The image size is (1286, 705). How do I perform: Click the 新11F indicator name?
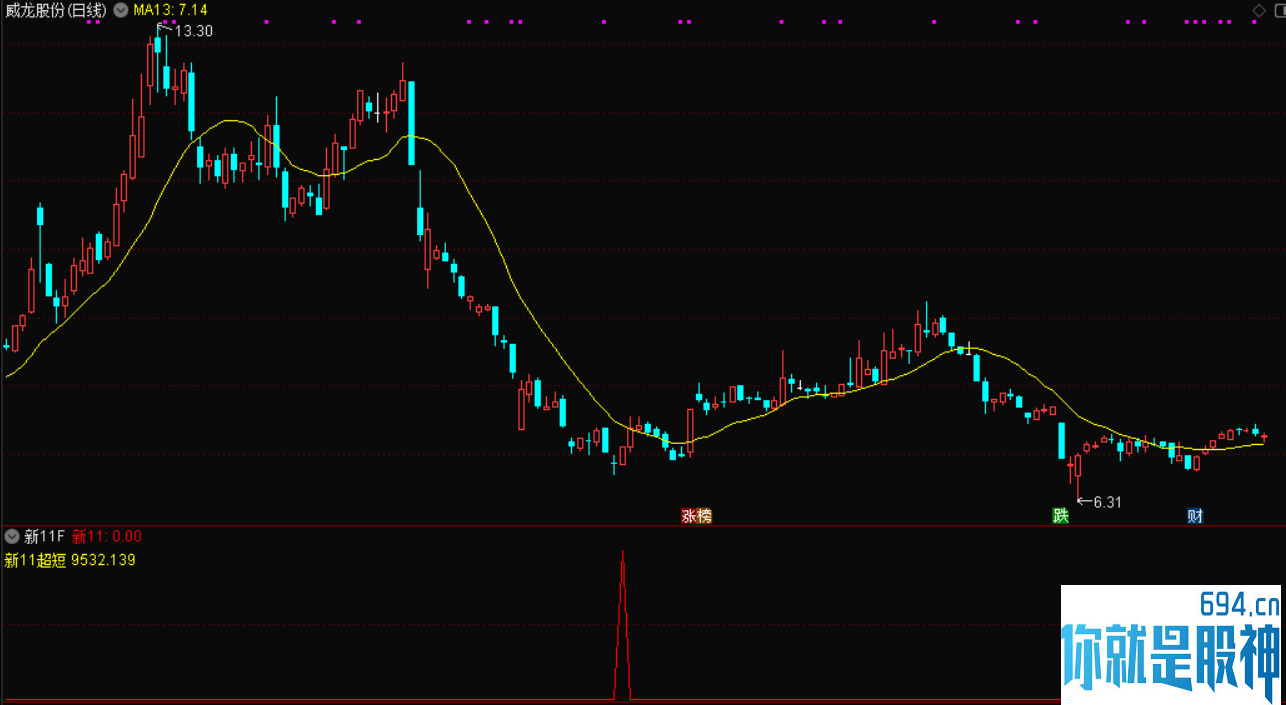click(x=44, y=536)
